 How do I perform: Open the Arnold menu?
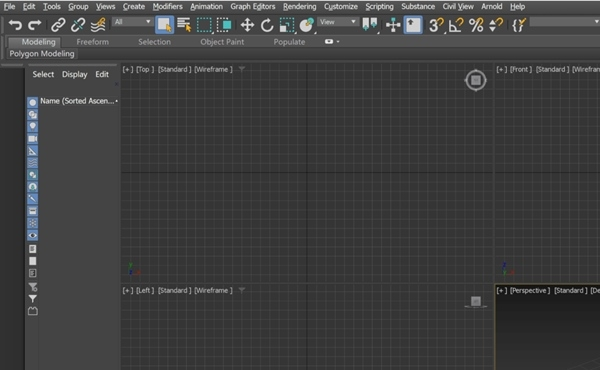click(x=492, y=7)
